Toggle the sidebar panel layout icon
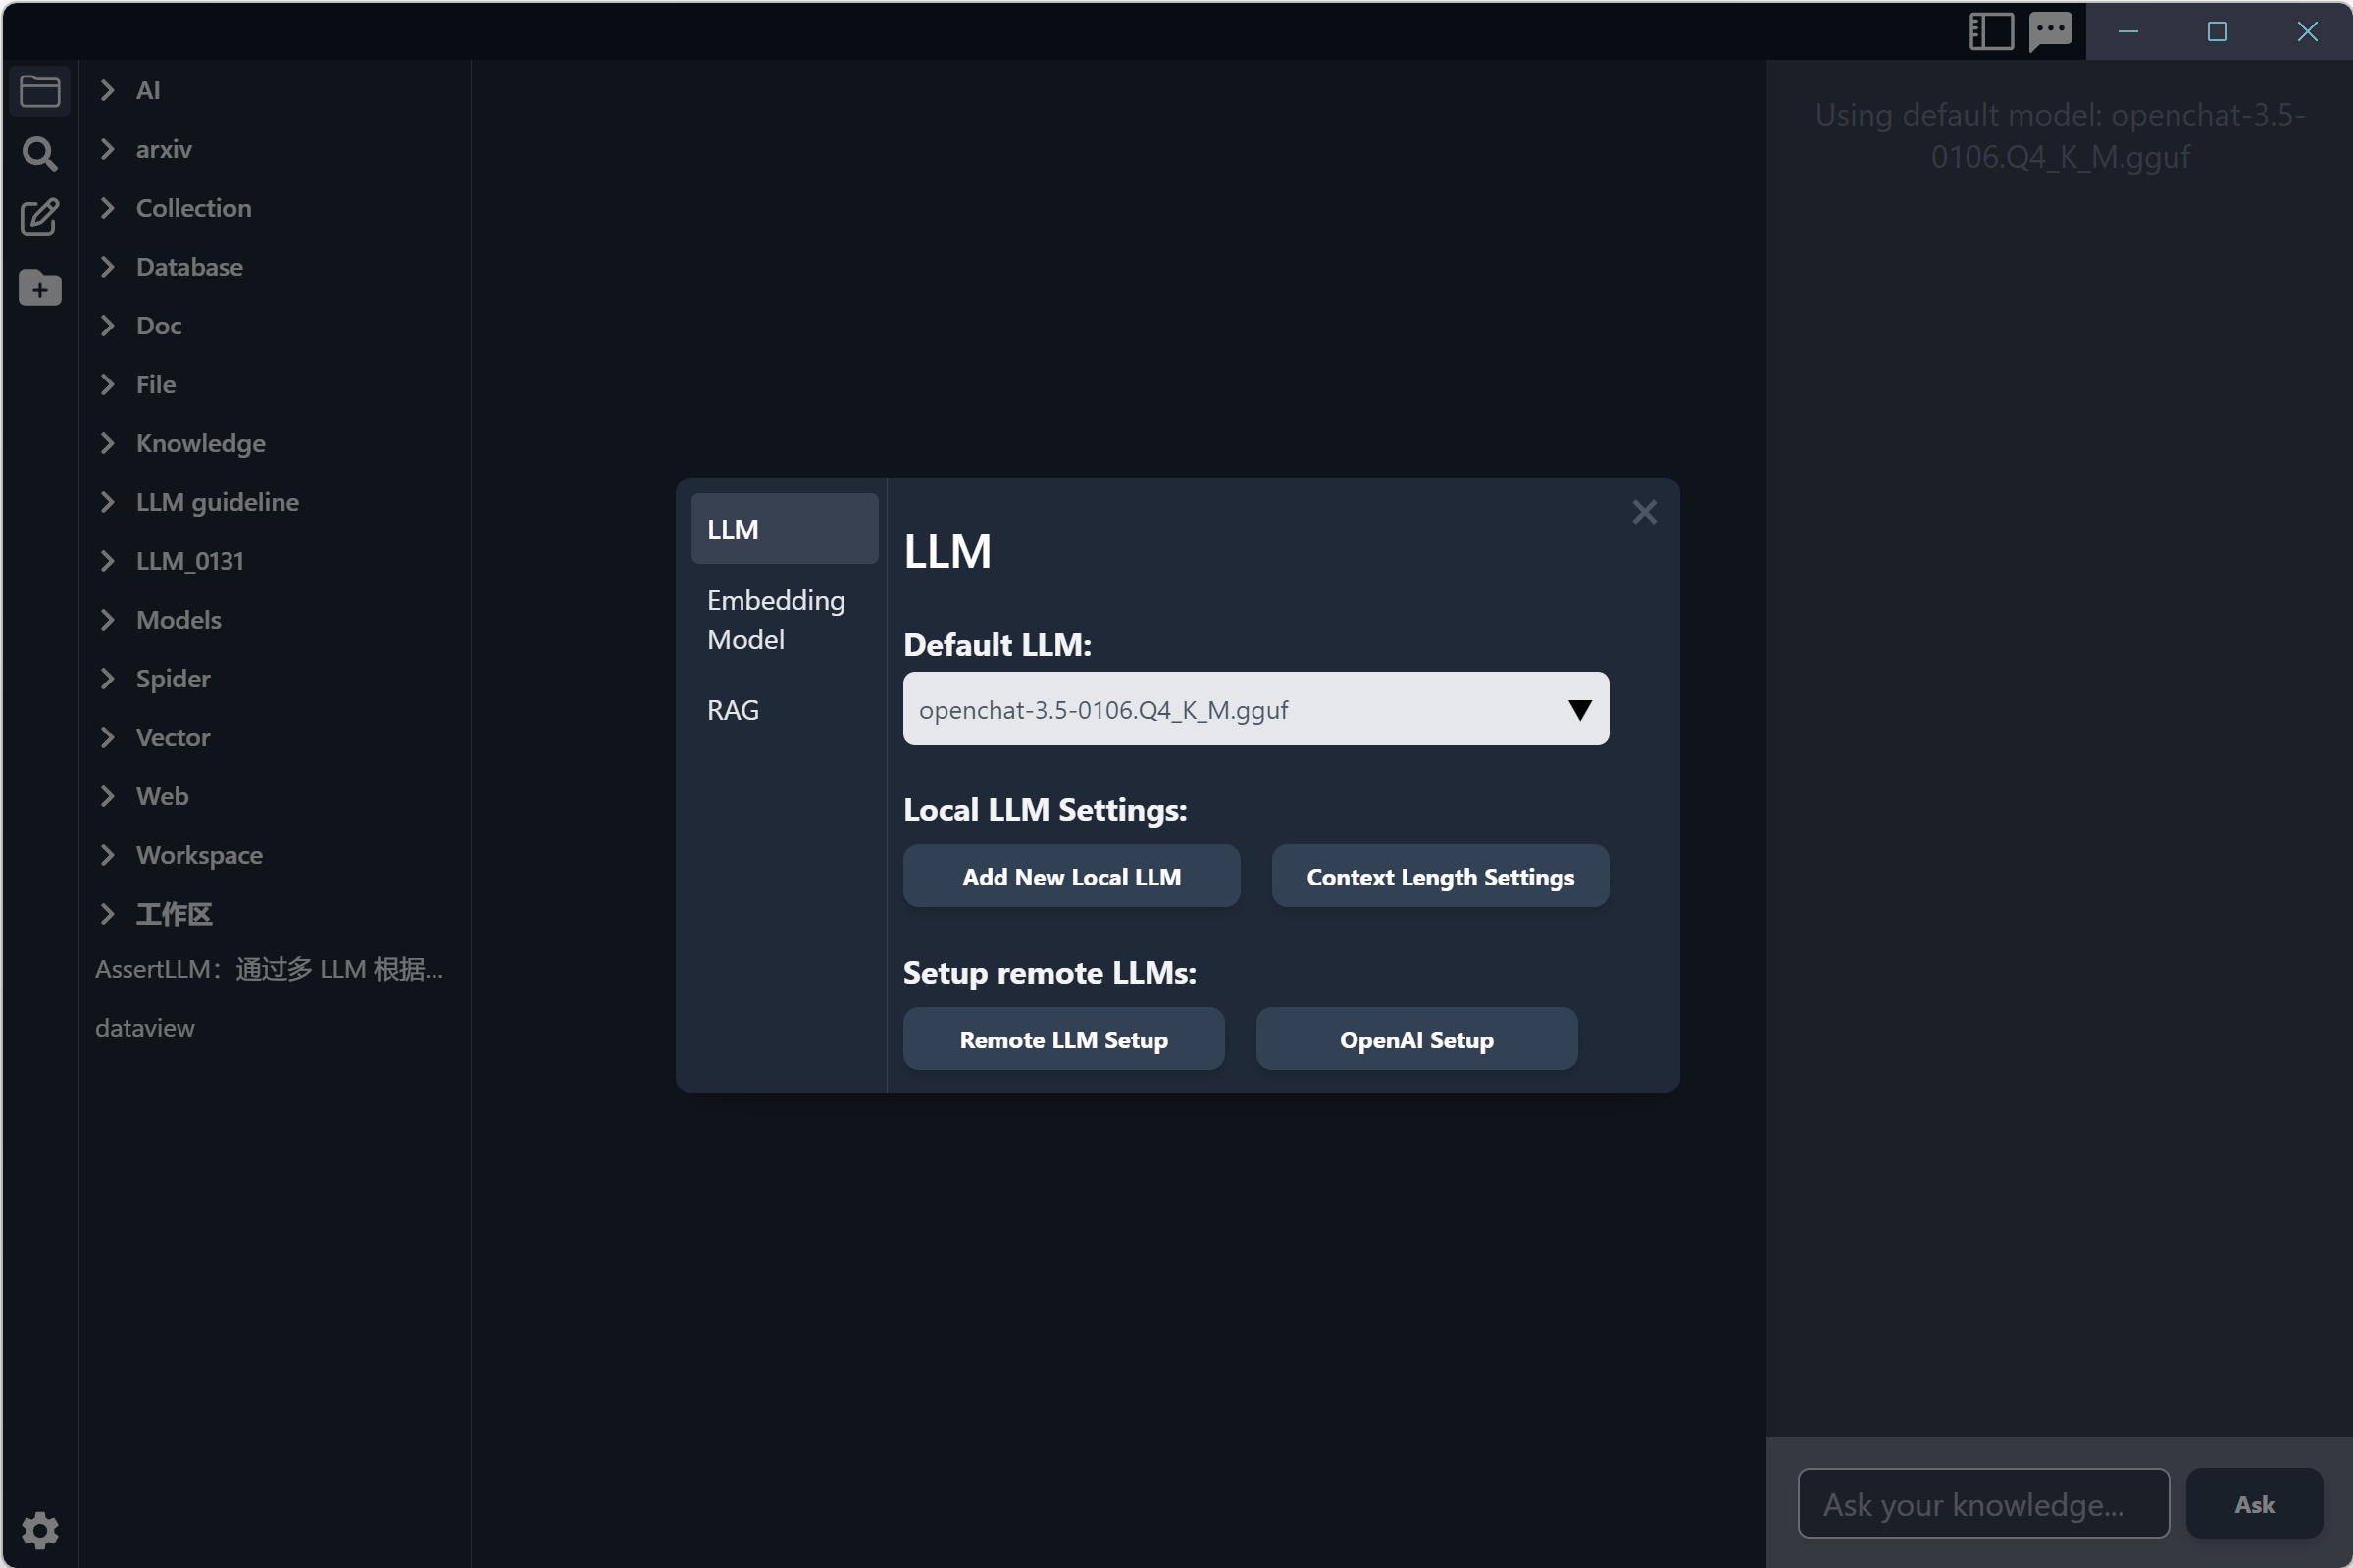This screenshot has height=1568, width=2353. tap(1990, 31)
